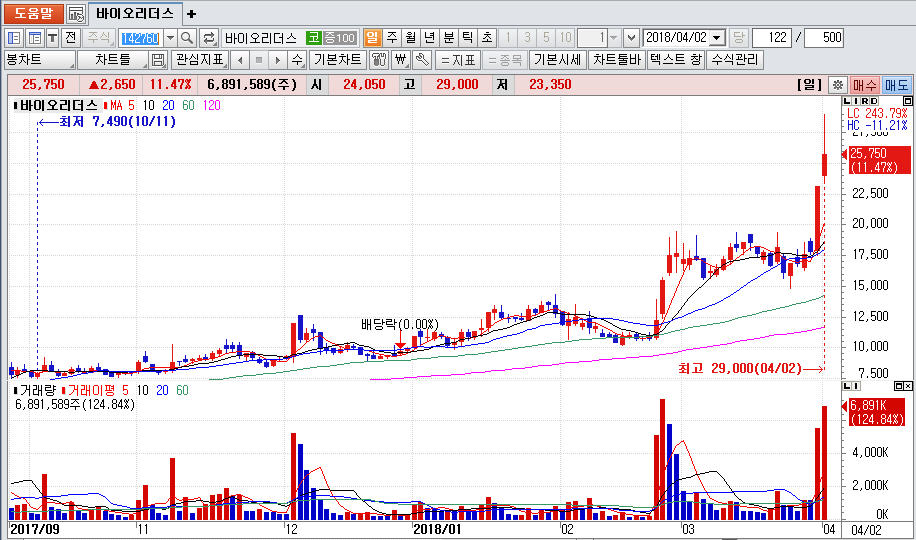Click the 'T' text tool icon

click(52, 38)
